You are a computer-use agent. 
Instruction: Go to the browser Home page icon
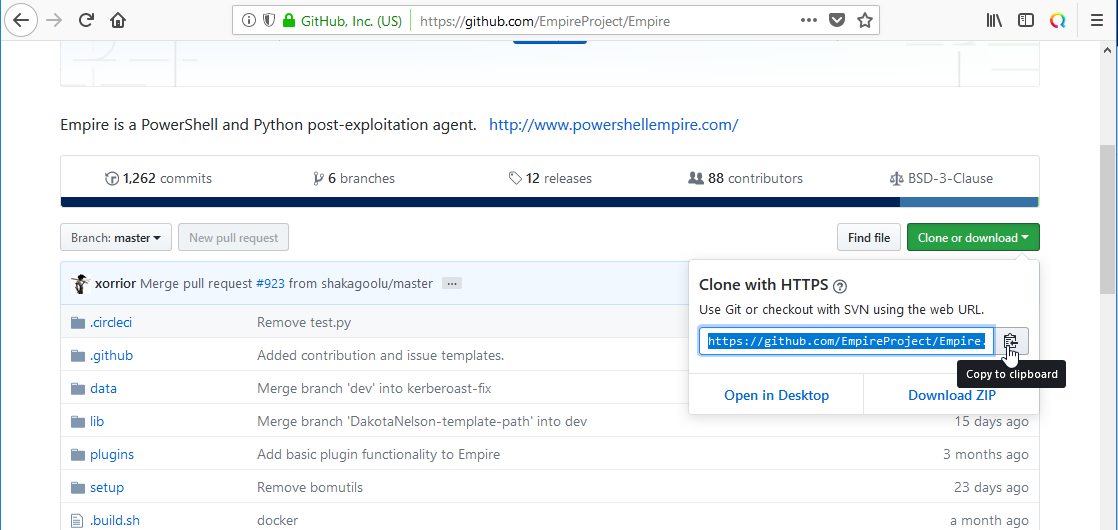click(x=118, y=21)
